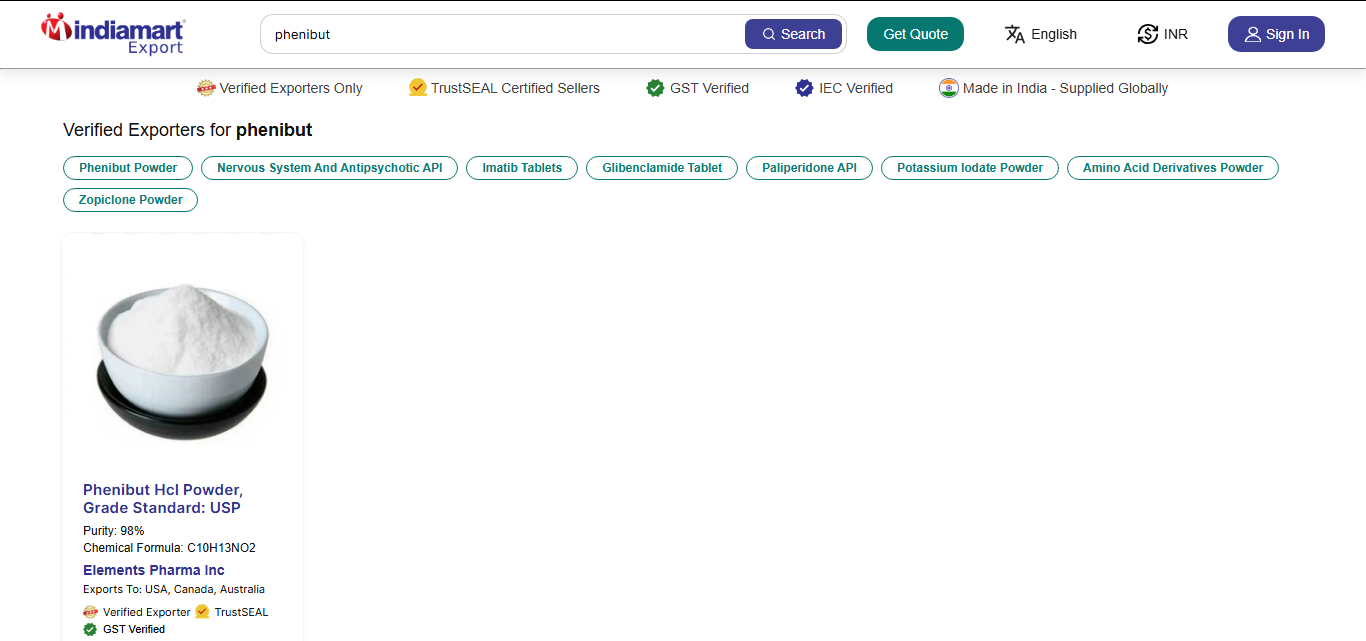This screenshot has width=1366, height=641.
Task: Click the magnifier icon in Search button
Action: 769,34
